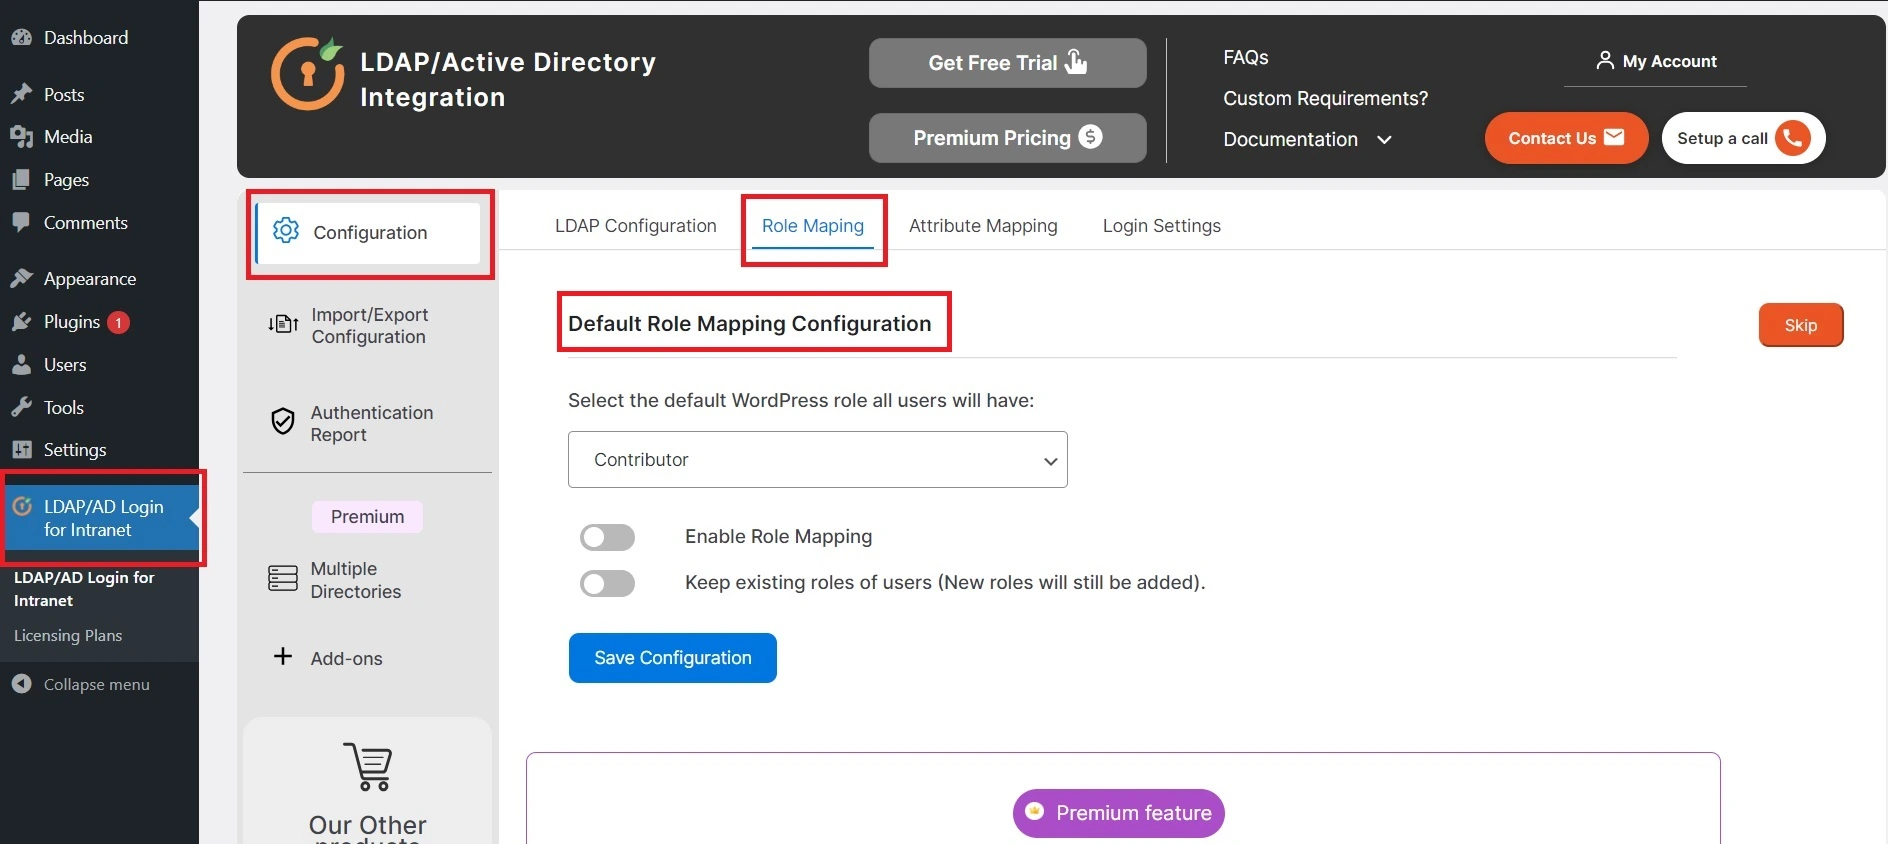The width and height of the screenshot is (1888, 844).
Task: Click the My Account person icon
Action: click(x=1605, y=61)
